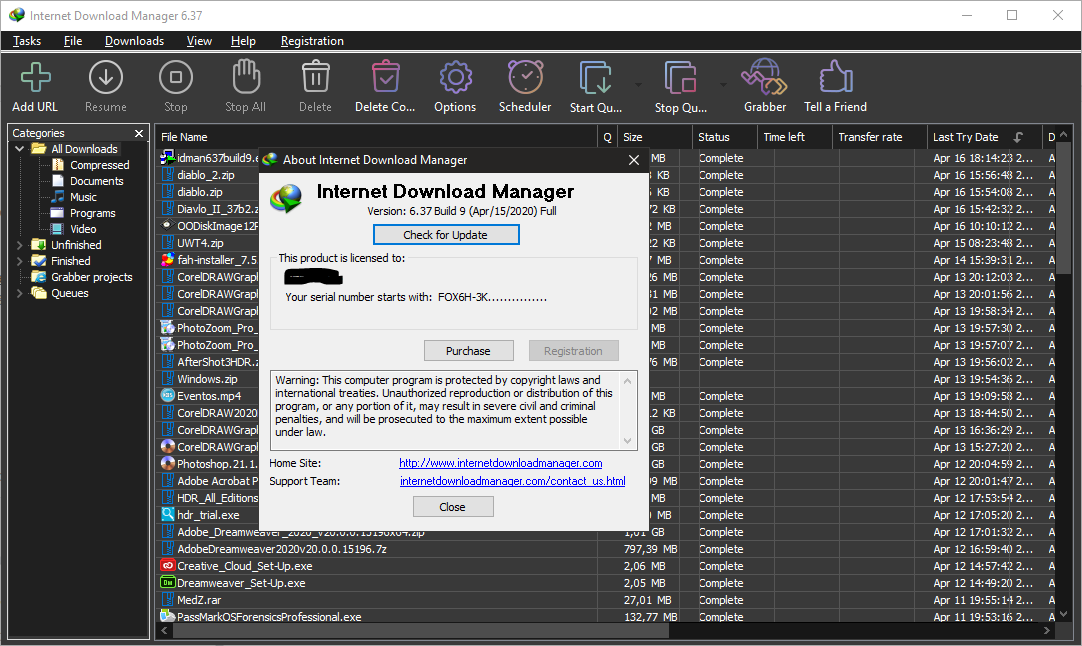Image resolution: width=1082 pixels, height=646 pixels.
Task: Collapse the All Downloads tree node
Action: tap(19, 149)
